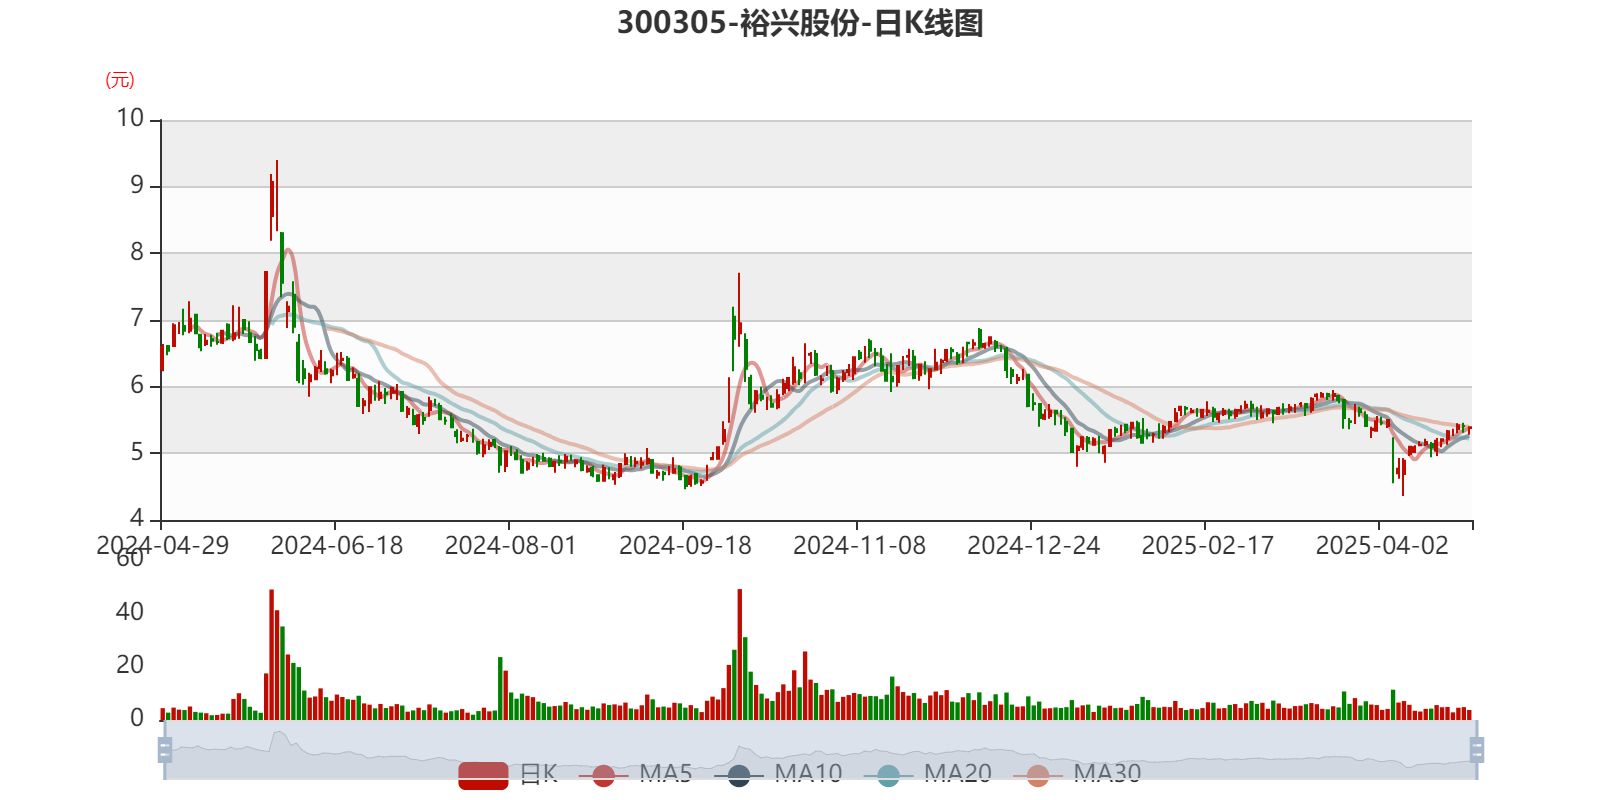Click the left handle of data zoom slider
Image resolution: width=1600 pixels, height=800 pixels.
165,749
